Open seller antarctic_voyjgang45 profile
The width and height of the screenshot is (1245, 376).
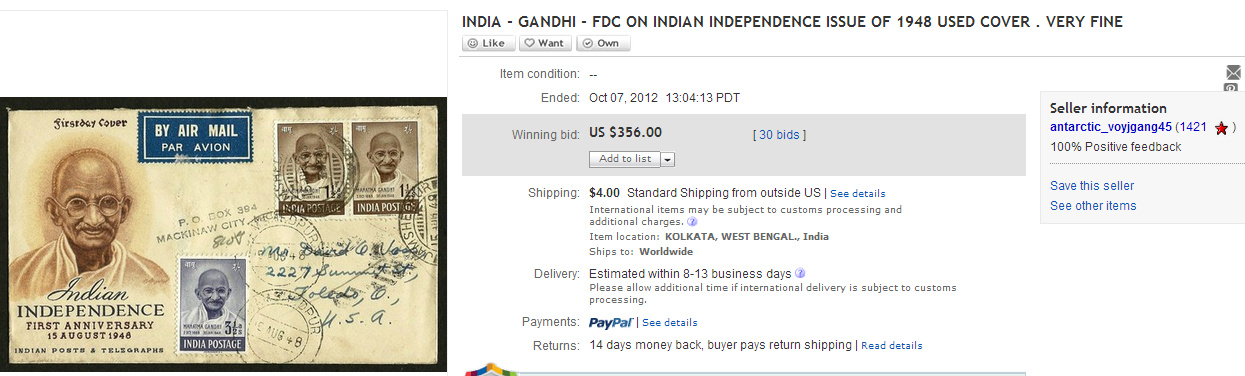click(x=1110, y=127)
